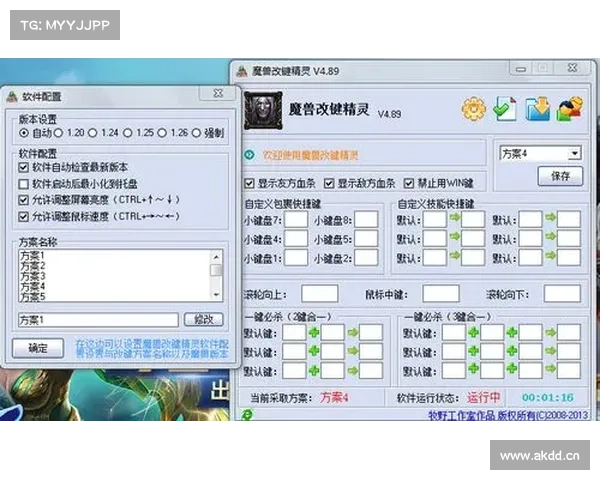Toggle 允许调整屏幕亮度 checkbox
Screen dimensions: 600x480
tap(24, 200)
